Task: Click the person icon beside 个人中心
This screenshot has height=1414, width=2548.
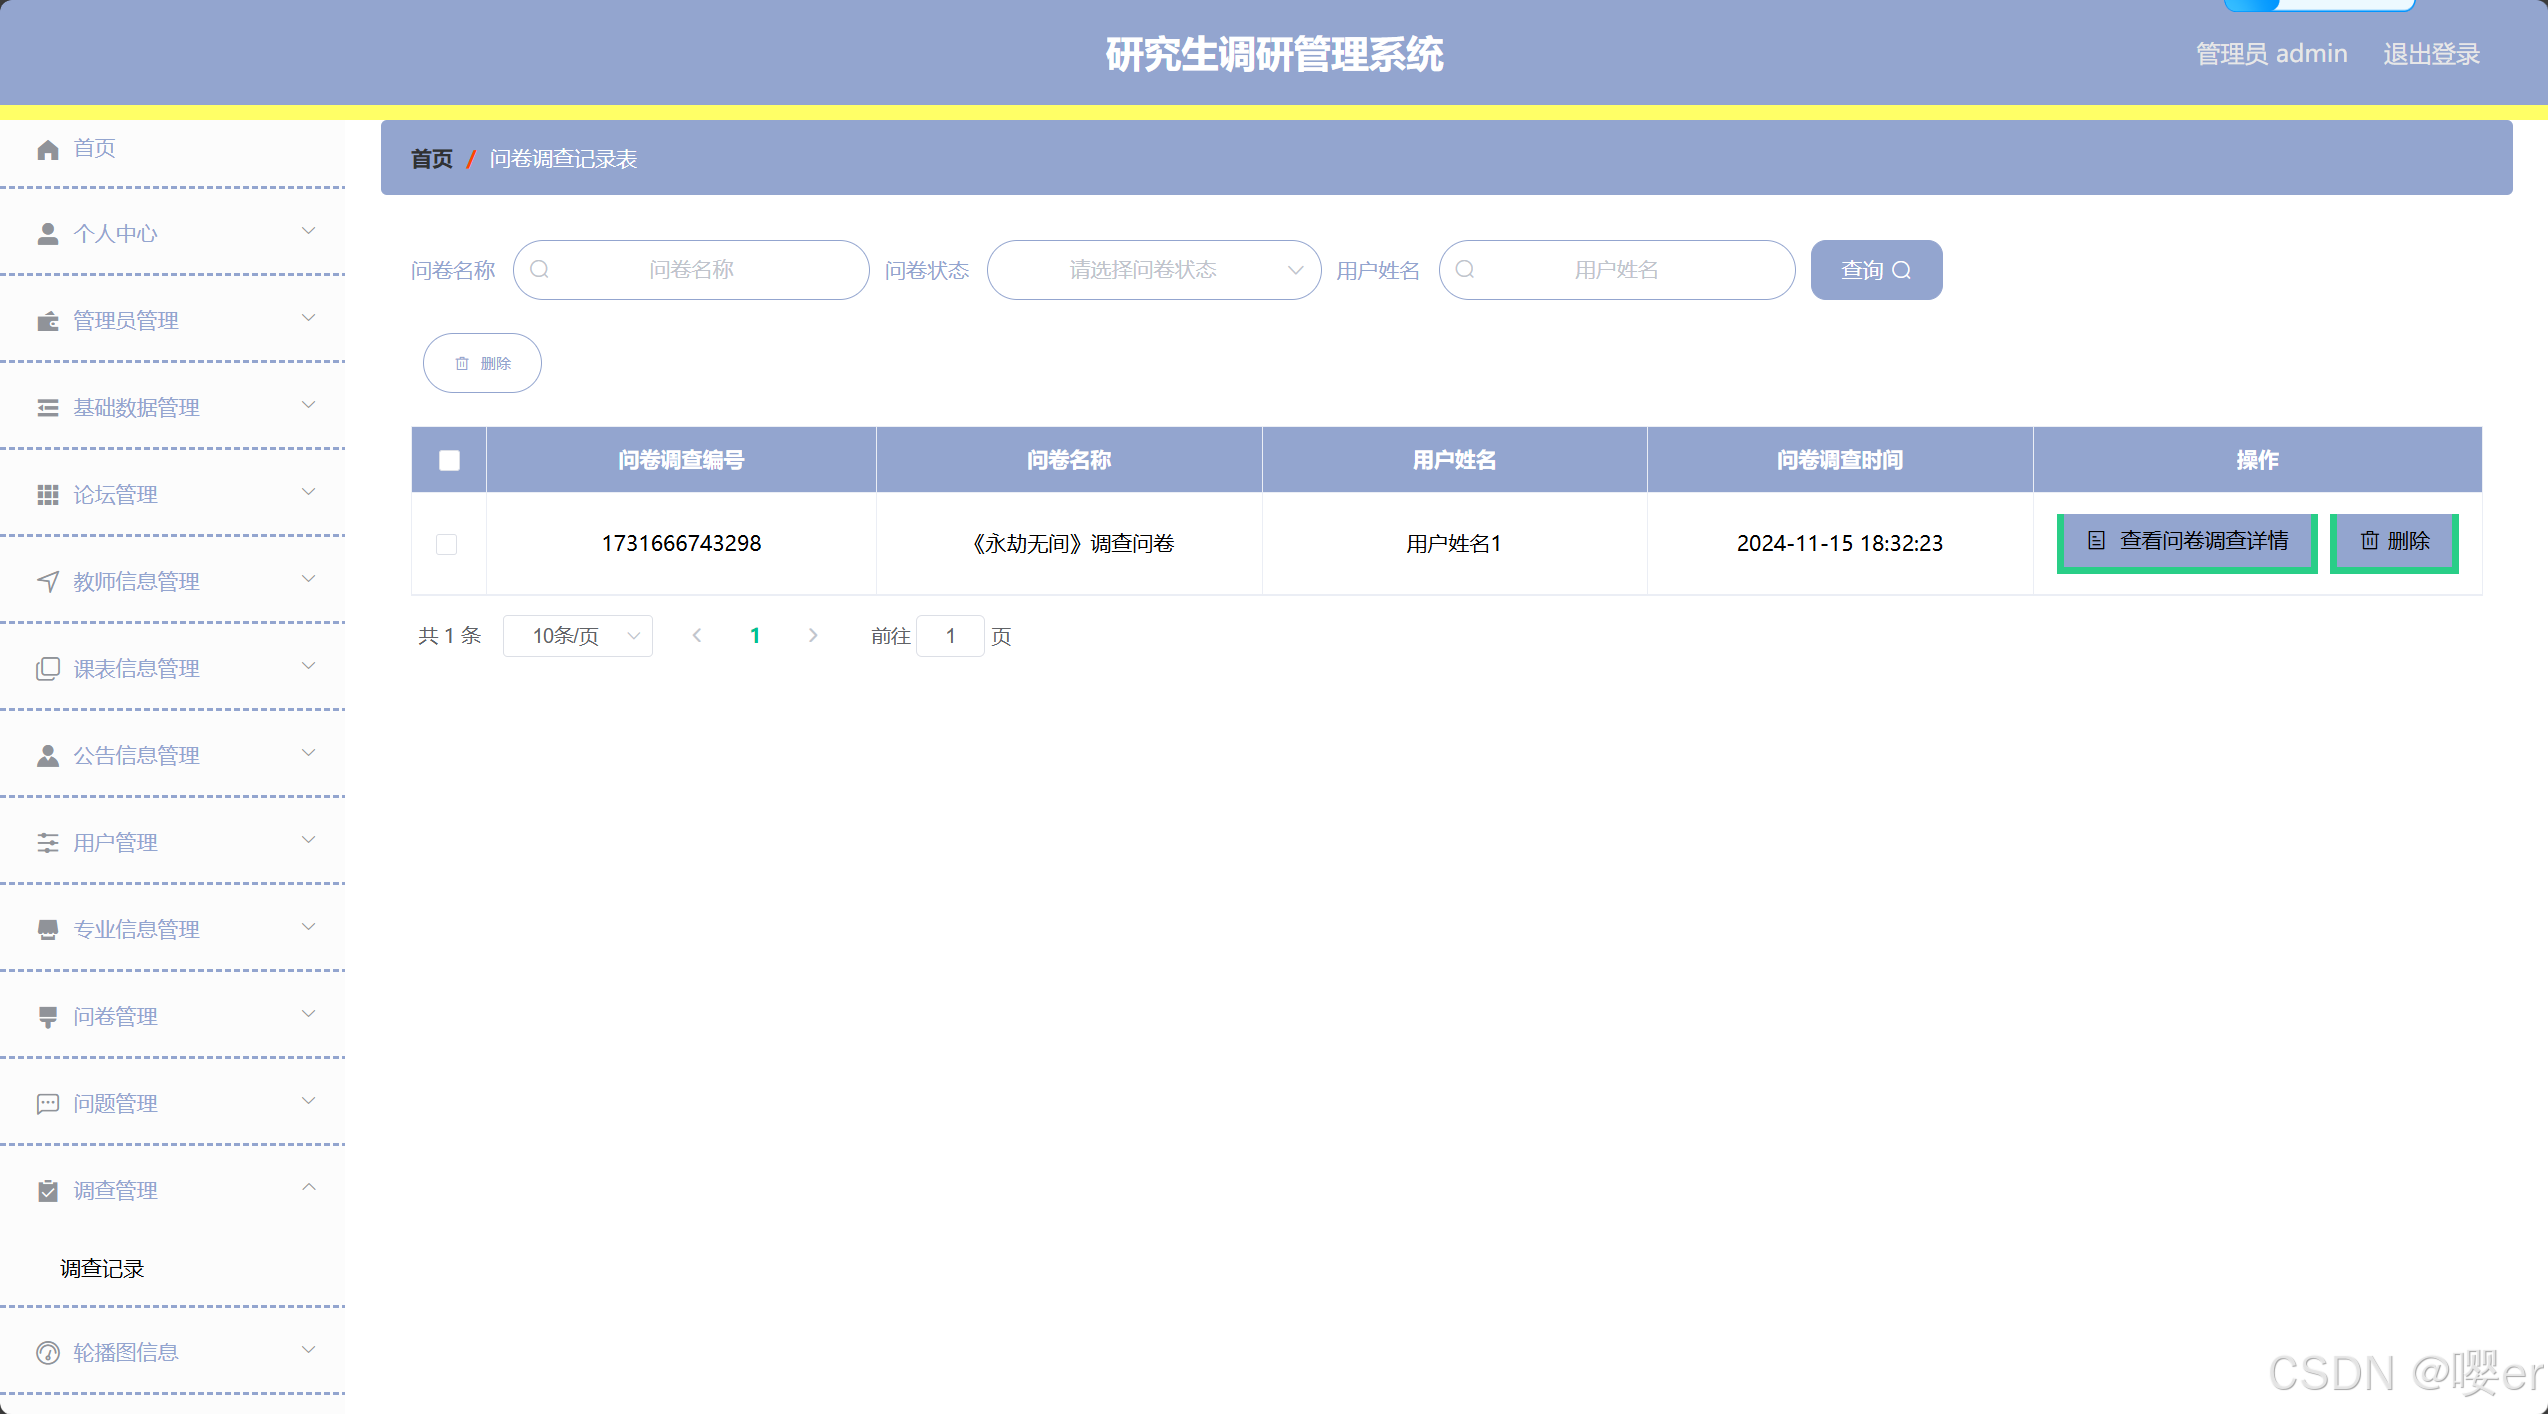Action: pyautogui.click(x=47, y=234)
